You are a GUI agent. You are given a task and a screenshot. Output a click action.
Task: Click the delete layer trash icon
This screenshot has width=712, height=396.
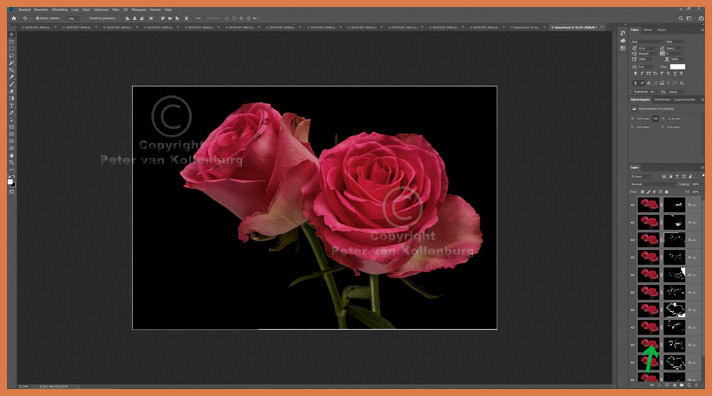tap(697, 385)
